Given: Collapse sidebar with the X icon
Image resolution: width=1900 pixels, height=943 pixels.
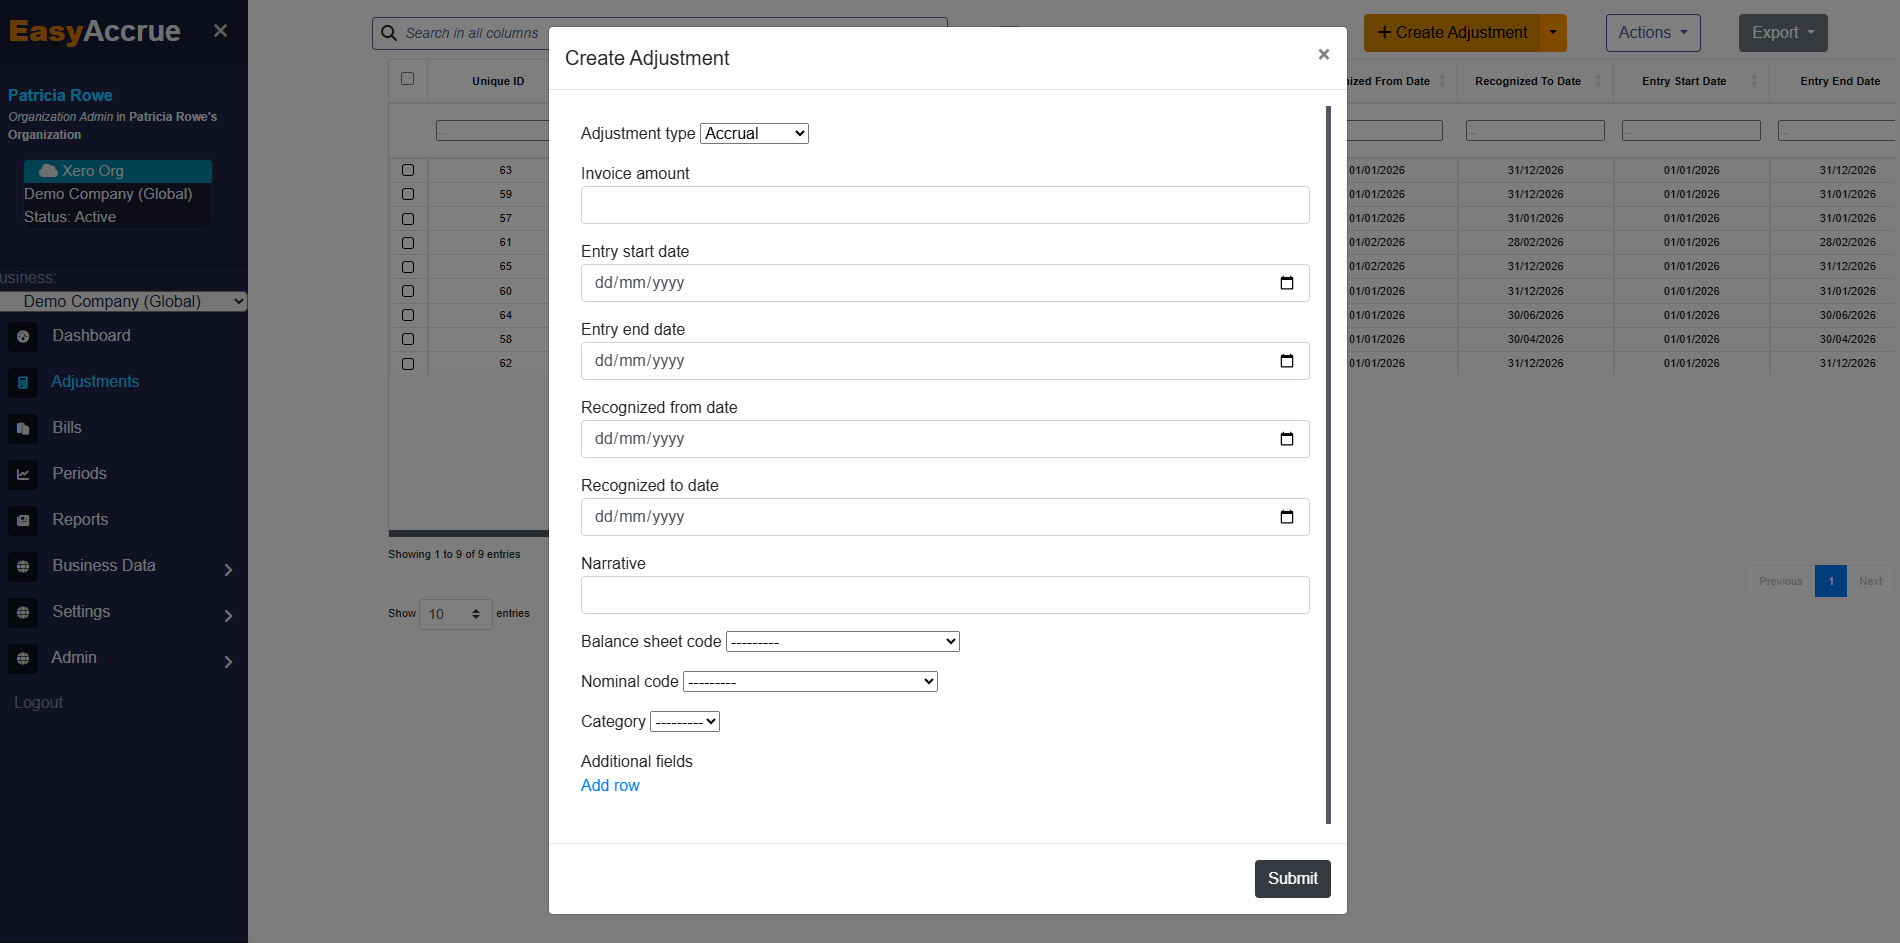Looking at the screenshot, I should pos(221,31).
